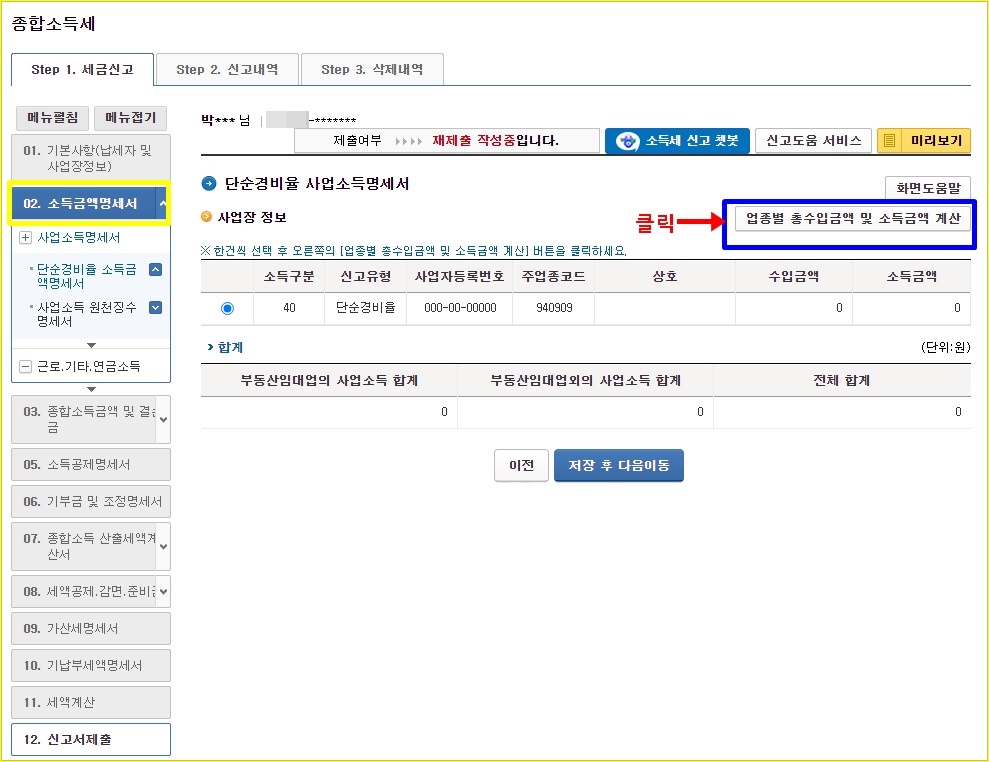Open 02. 소득금액명세서 menu item

tap(83, 203)
